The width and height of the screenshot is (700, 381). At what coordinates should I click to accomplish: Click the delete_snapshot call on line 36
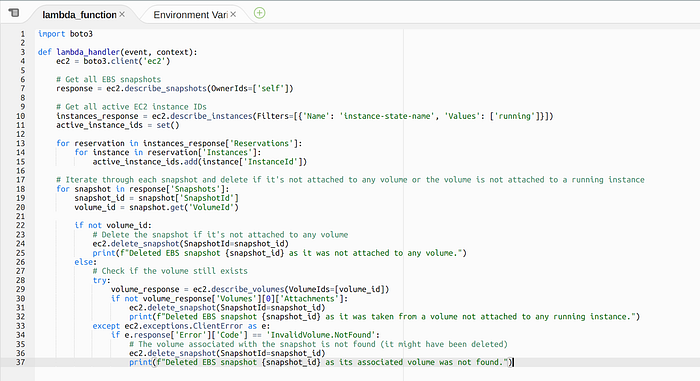tap(227, 353)
